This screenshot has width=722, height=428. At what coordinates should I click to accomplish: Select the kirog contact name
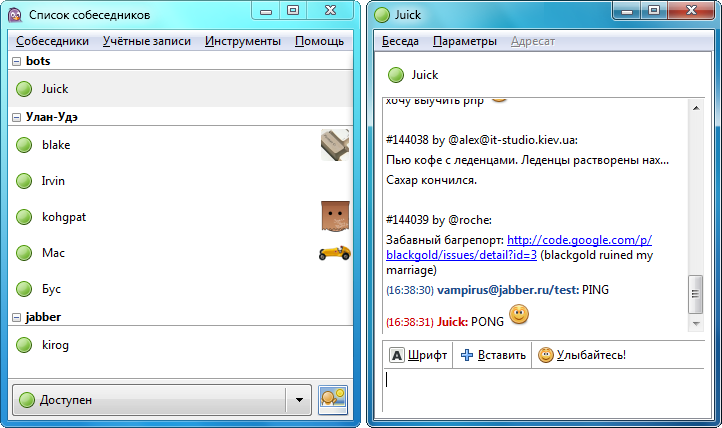55,345
